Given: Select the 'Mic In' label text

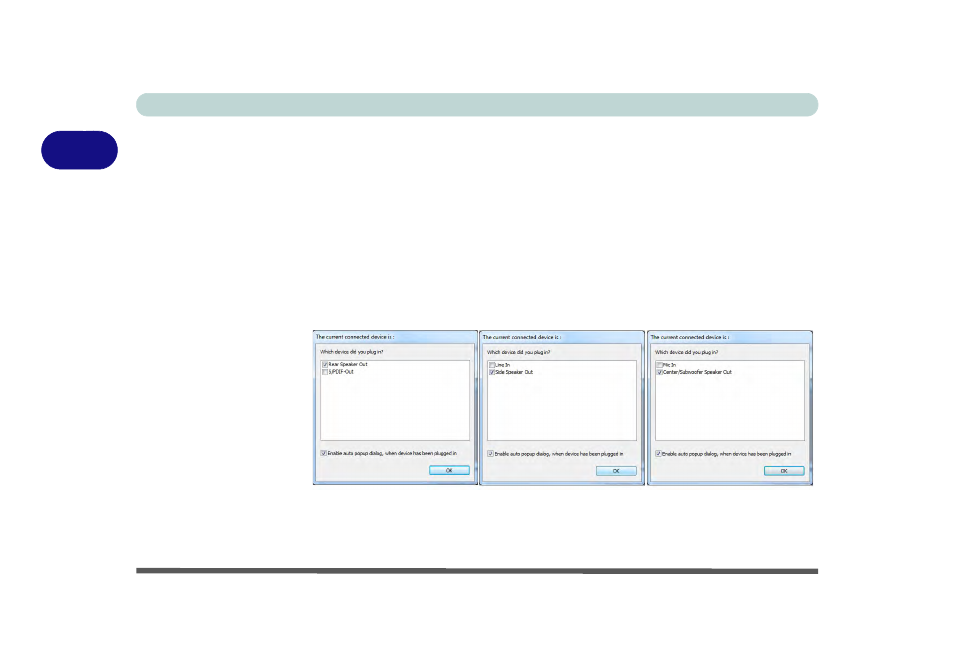Looking at the screenshot, I should point(669,365).
